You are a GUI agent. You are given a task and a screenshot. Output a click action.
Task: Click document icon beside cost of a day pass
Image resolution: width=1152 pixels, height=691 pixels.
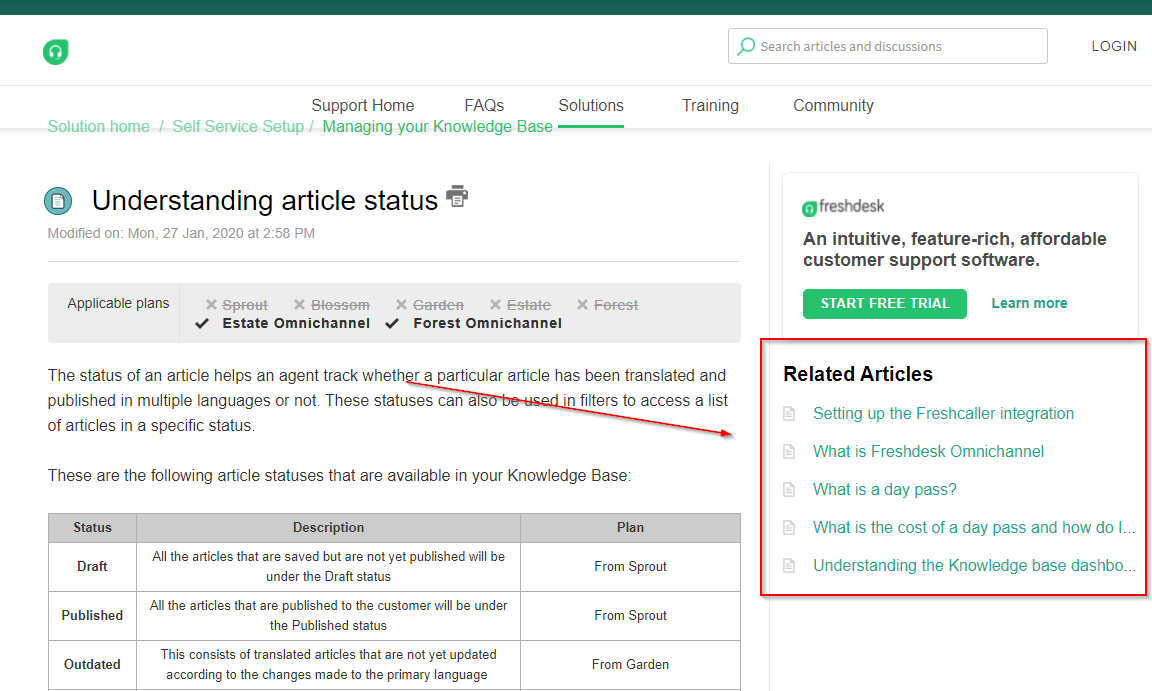pos(789,528)
